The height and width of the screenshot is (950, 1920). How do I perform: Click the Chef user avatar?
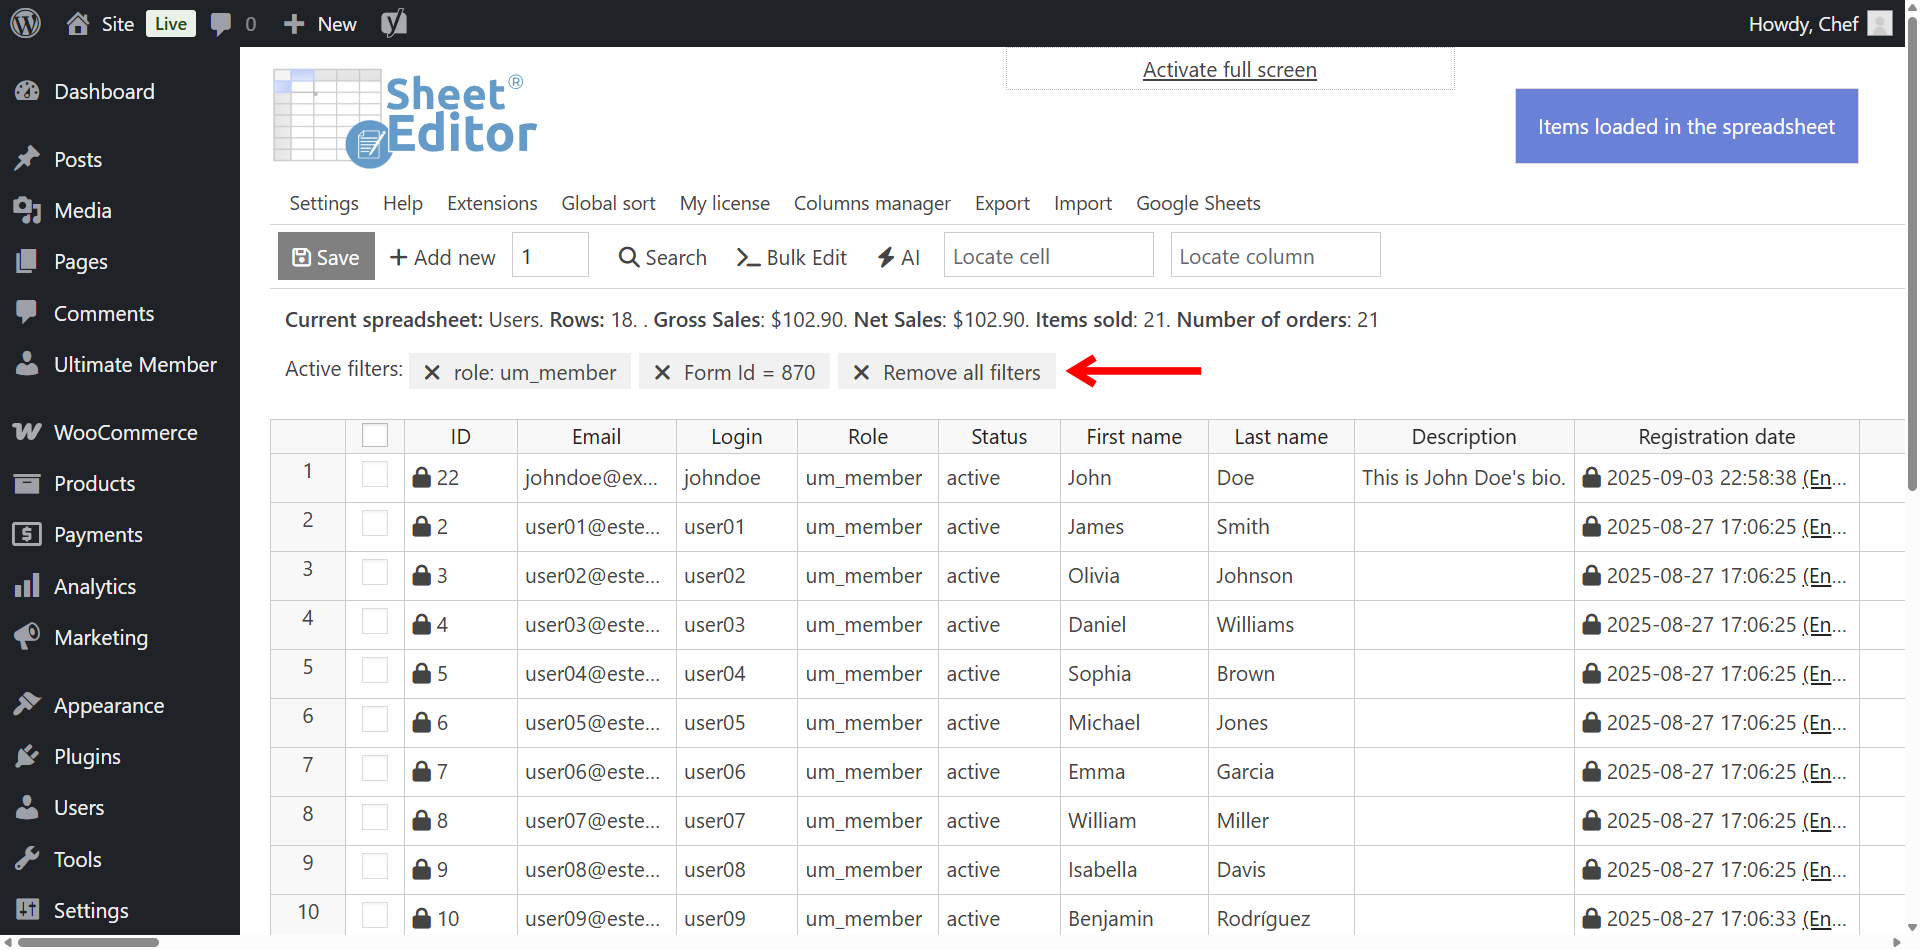click(1880, 23)
